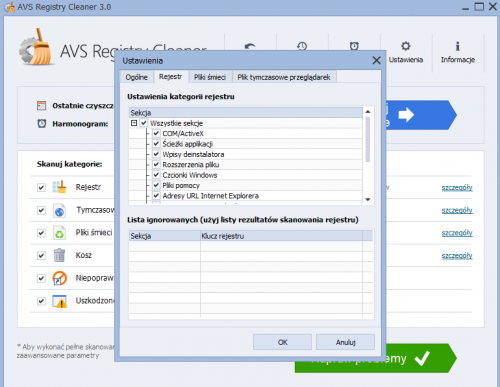Click the AVS Registry Cleaner broom logo
Screen dimensions: 500x387
click(x=36, y=47)
